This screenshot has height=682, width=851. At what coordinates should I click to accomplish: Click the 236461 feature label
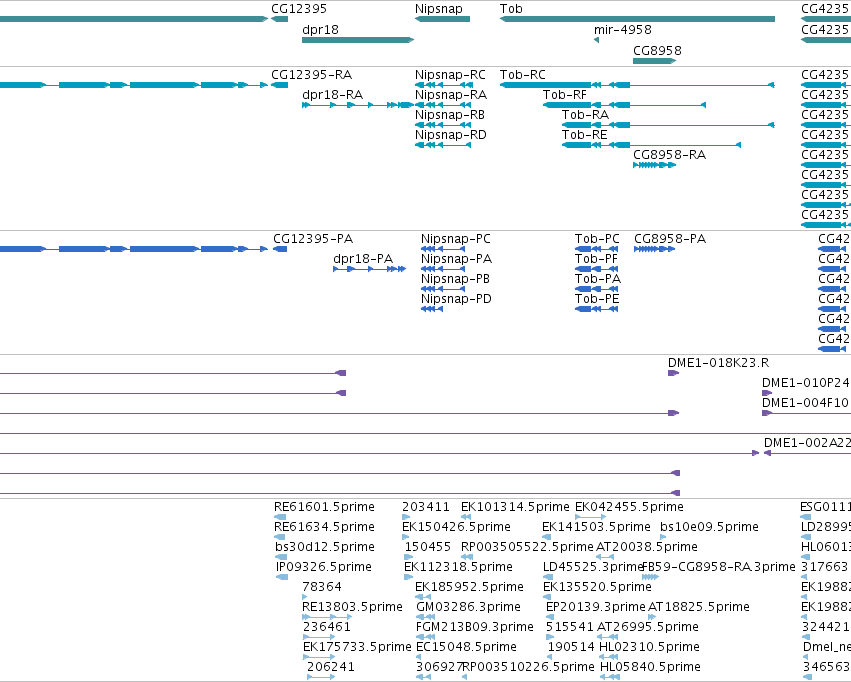(327, 627)
